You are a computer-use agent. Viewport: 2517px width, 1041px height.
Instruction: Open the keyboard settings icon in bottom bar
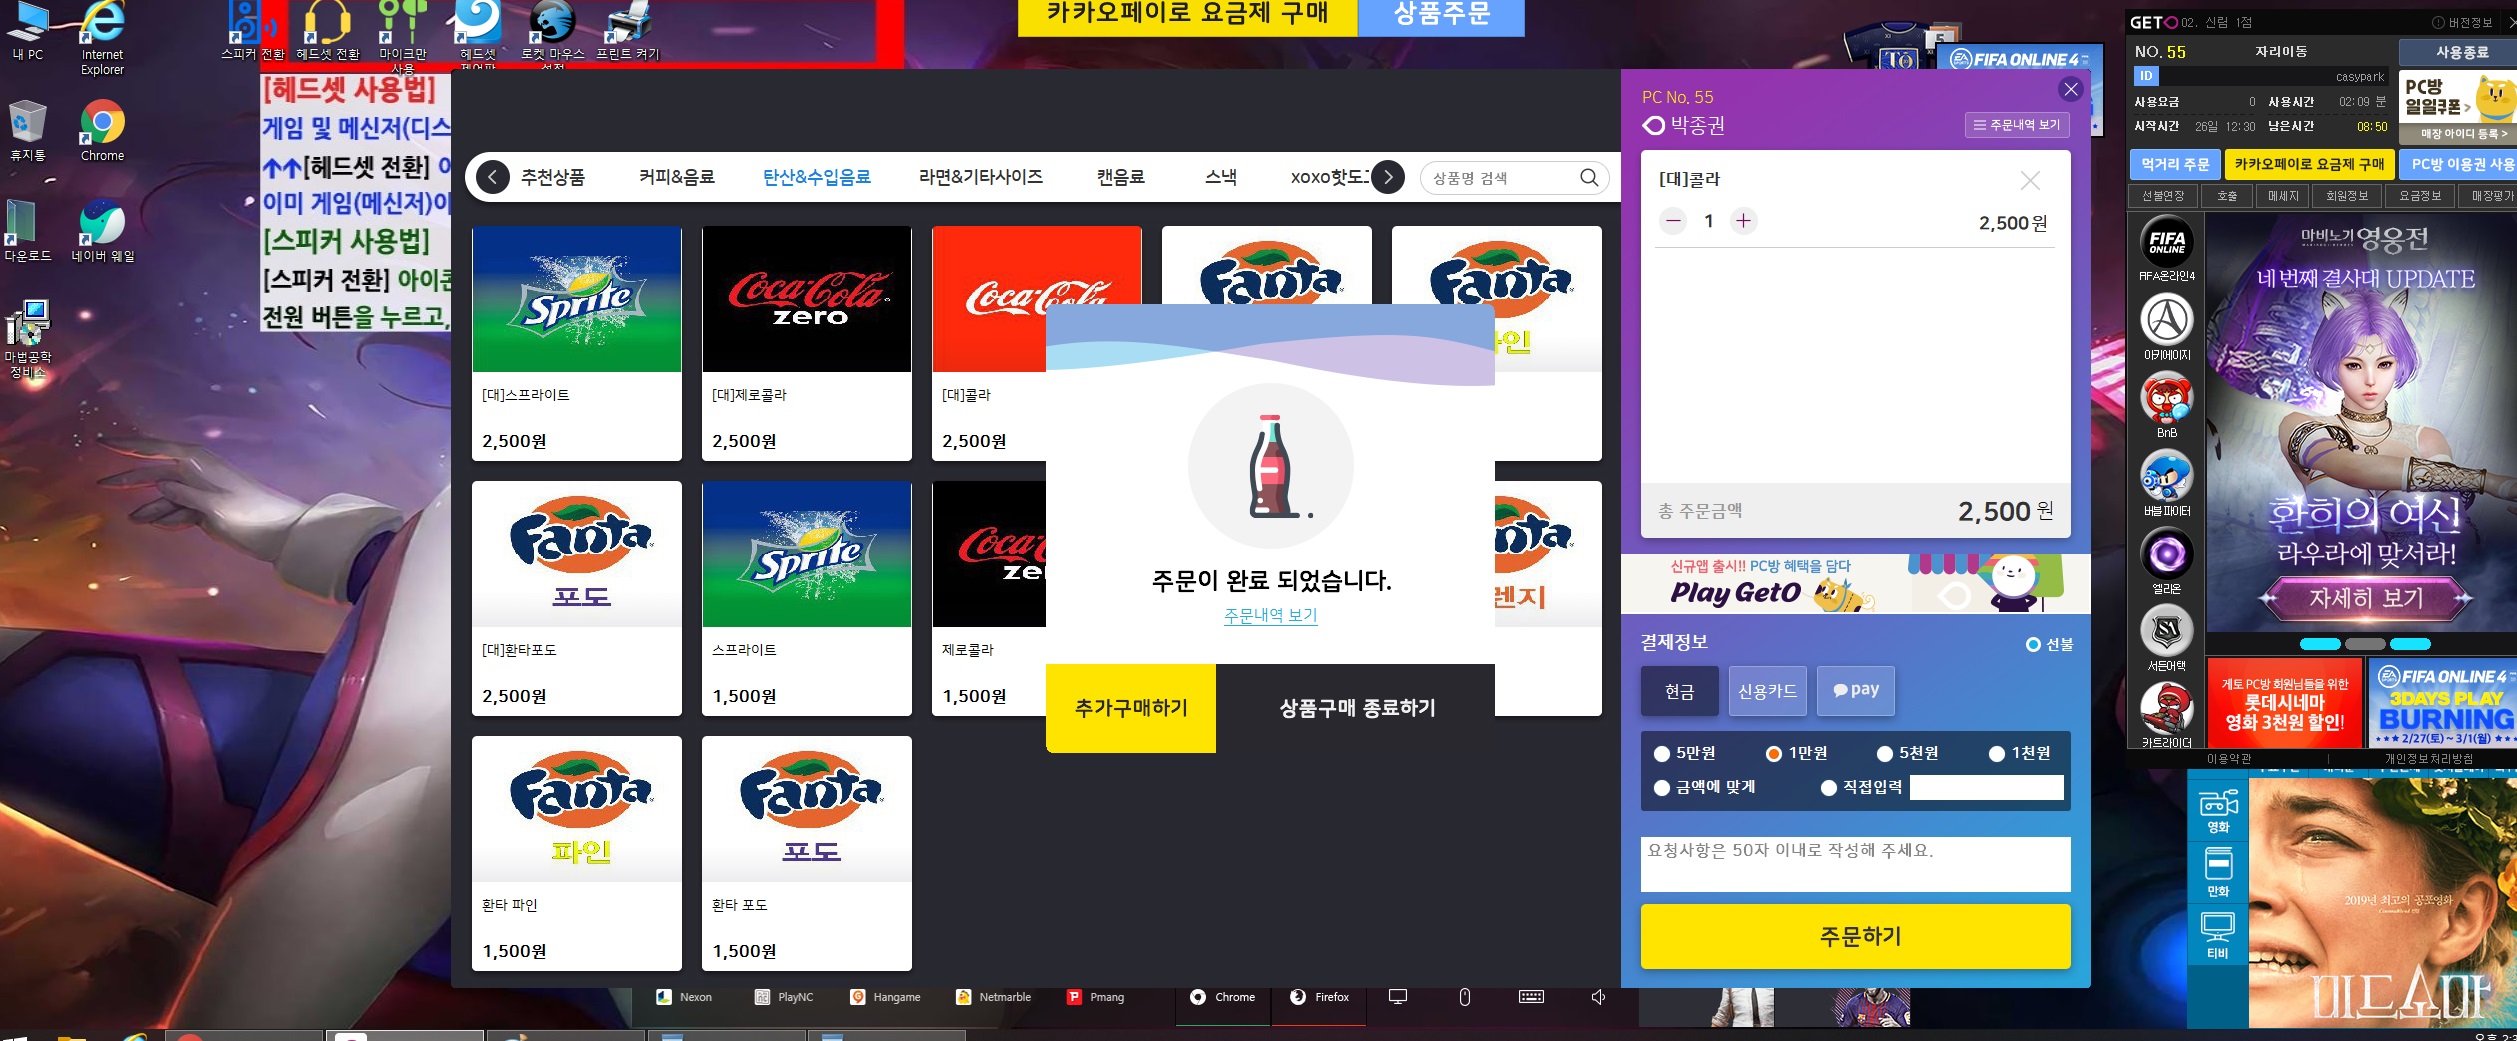1531,997
